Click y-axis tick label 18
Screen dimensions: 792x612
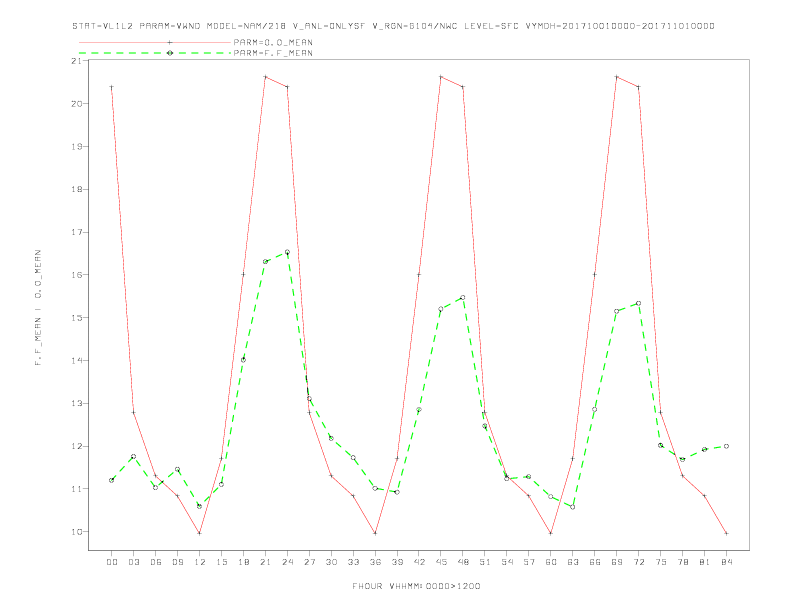pos(76,189)
